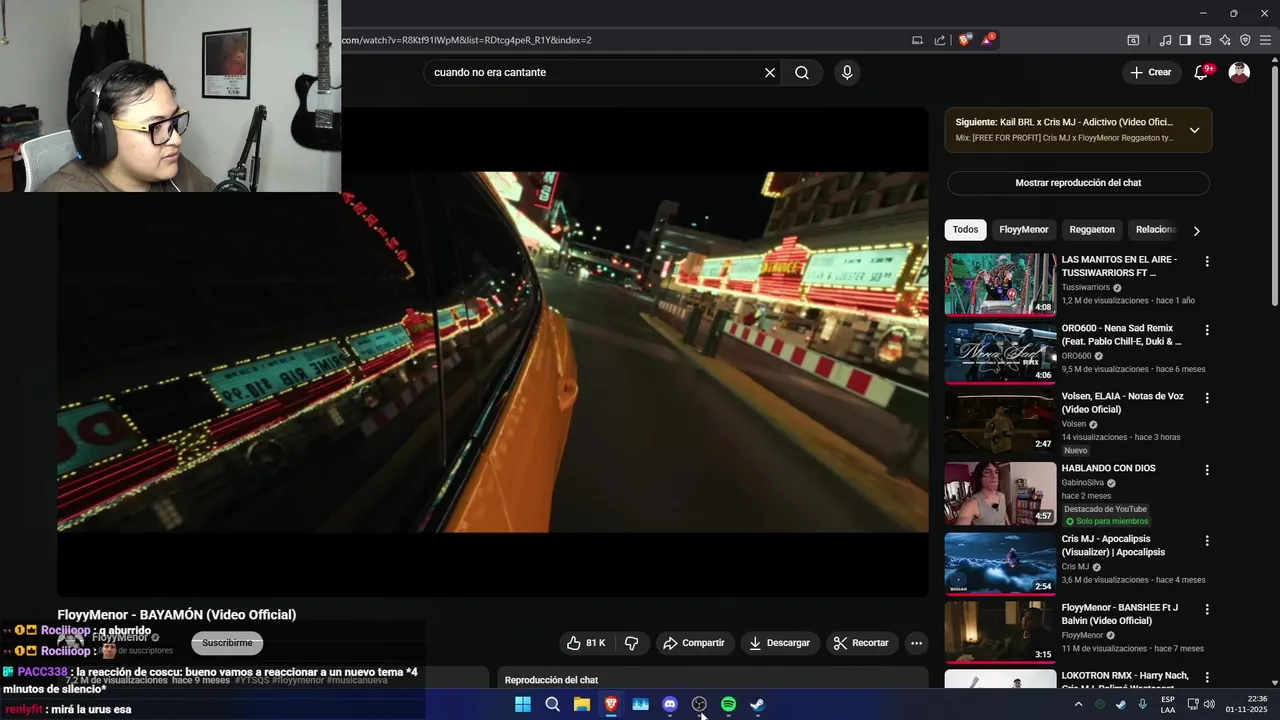Open LAS MANITOS EN EL AIRE thumbnail
This screenshot has height=720, width=1280.
[x=1000, y=284]
